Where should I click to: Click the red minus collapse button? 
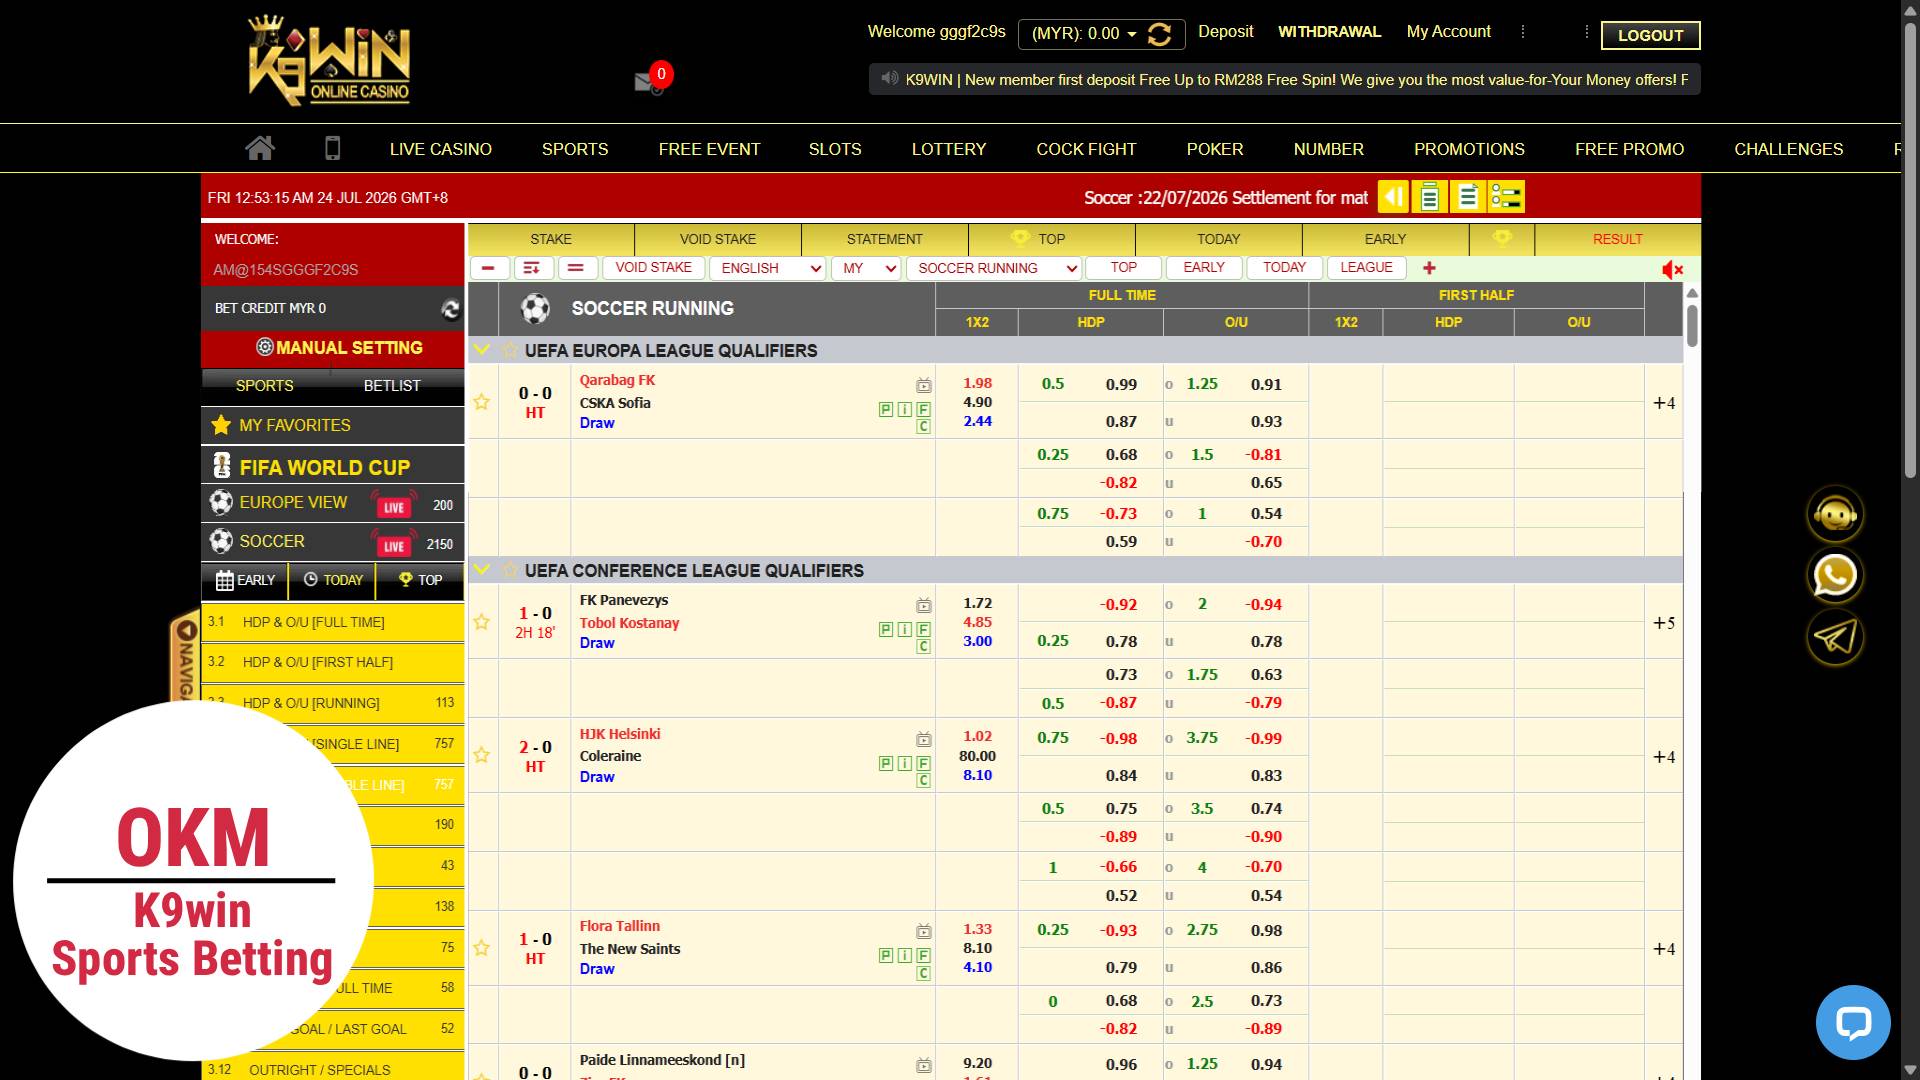click(489, 268)
